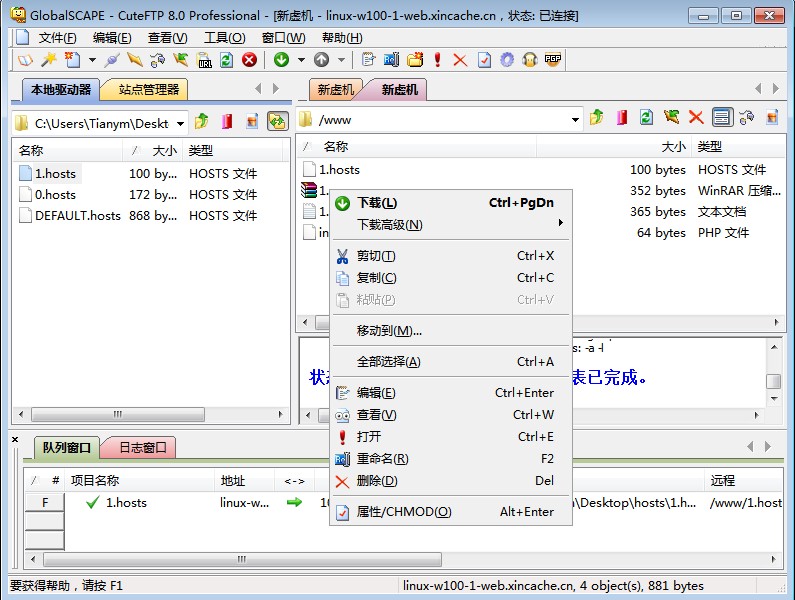Choose 重命名(R) in the context menu
Screen dimensions: 795x600
click(x=451, y=459)
